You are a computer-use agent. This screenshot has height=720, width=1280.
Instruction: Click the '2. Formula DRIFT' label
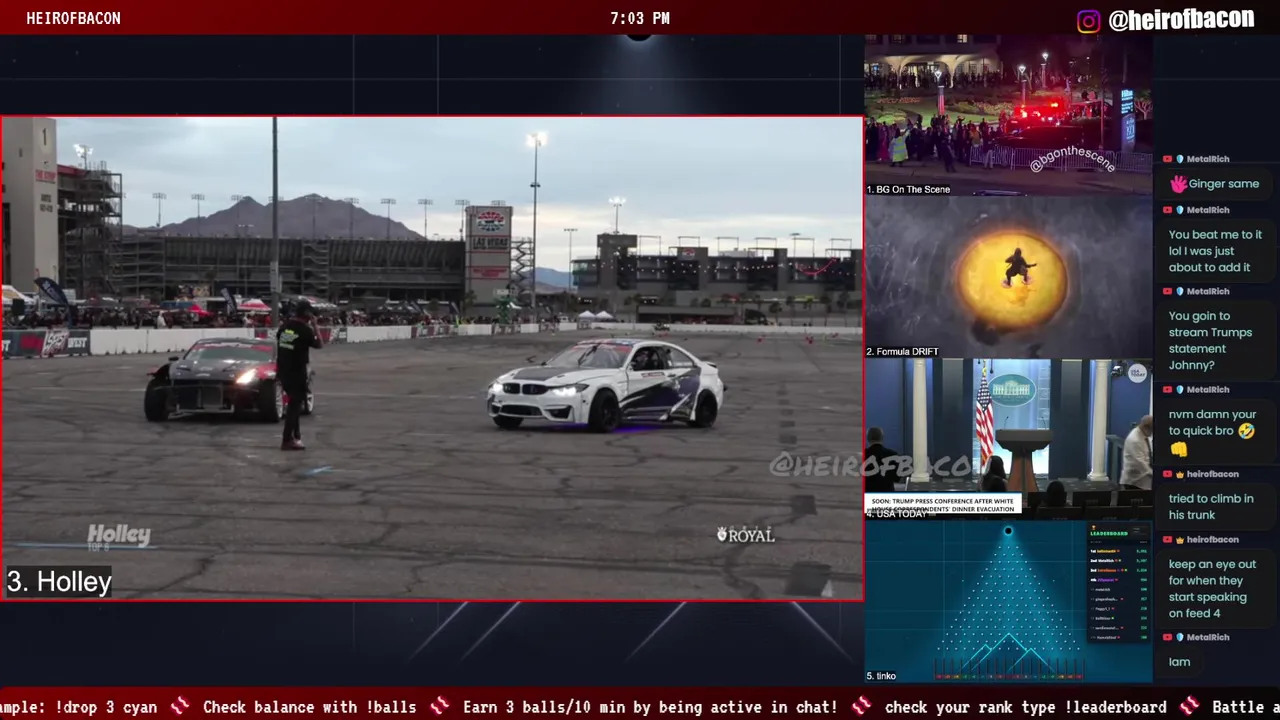[x=902, y=352]
